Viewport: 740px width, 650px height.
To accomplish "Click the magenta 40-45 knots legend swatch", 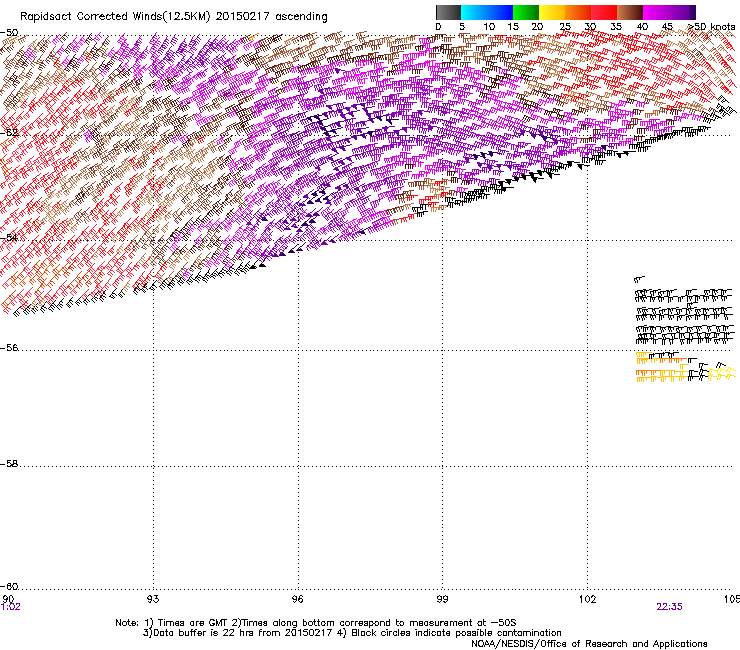I will [x=656, y=12].
